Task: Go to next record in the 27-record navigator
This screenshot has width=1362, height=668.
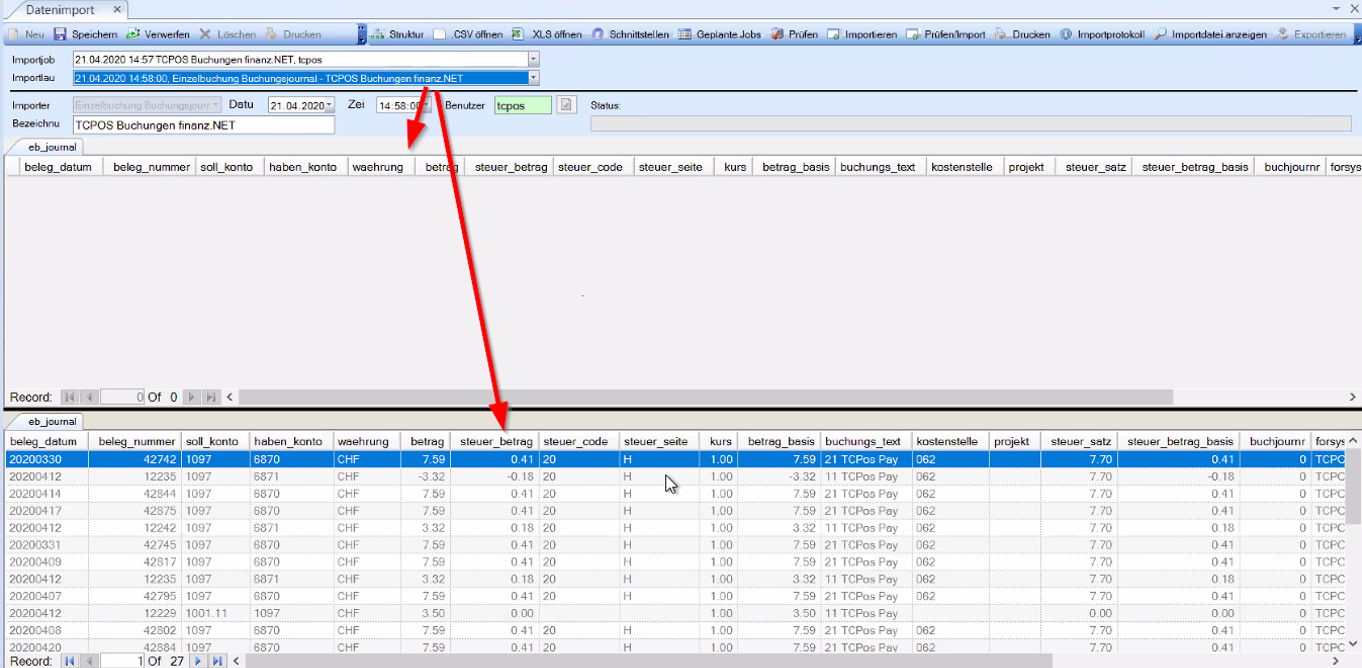Action: 198,661
